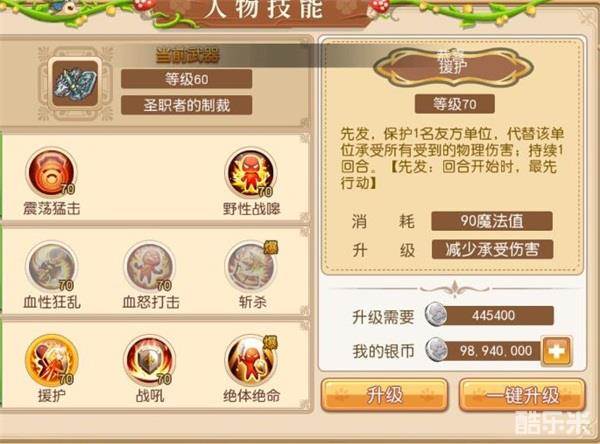Click the 一键升级 button
Screen dimensions: 600x444
coord(522,395)
